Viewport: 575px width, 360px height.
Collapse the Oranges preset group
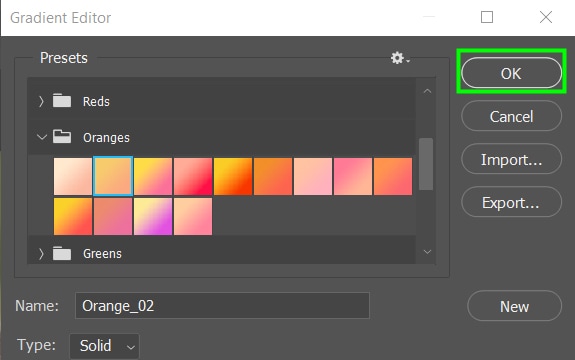pos(42,137)
